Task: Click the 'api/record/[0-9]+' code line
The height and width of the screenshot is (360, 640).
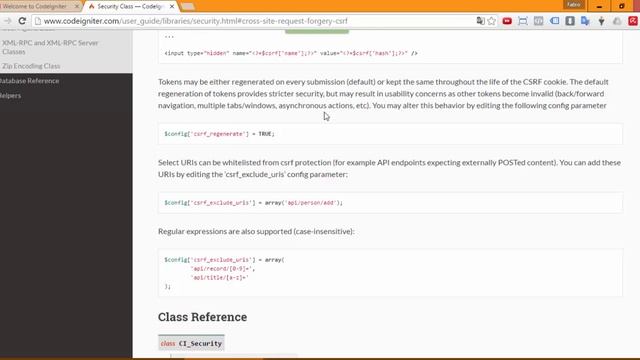Action: pyautogui.click(x=222, y=269)
